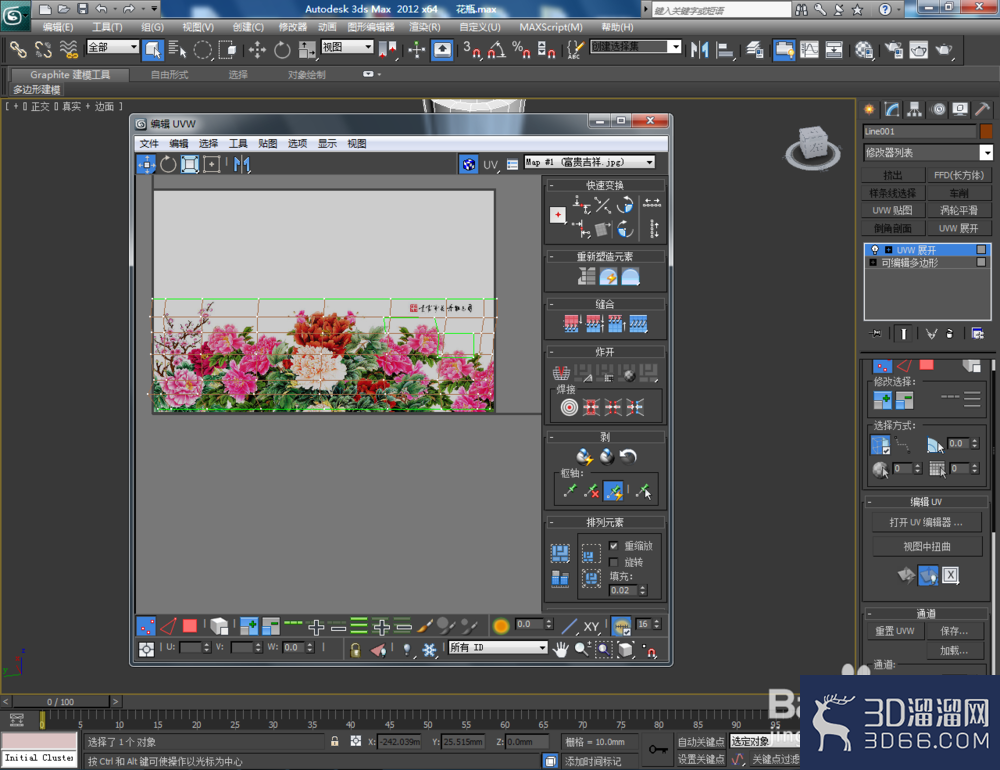The height and width of the screenshot is (770, 1000).
Task: Click the Reset Peel icon
Action: pyautogui.click(x=628, y=456)
